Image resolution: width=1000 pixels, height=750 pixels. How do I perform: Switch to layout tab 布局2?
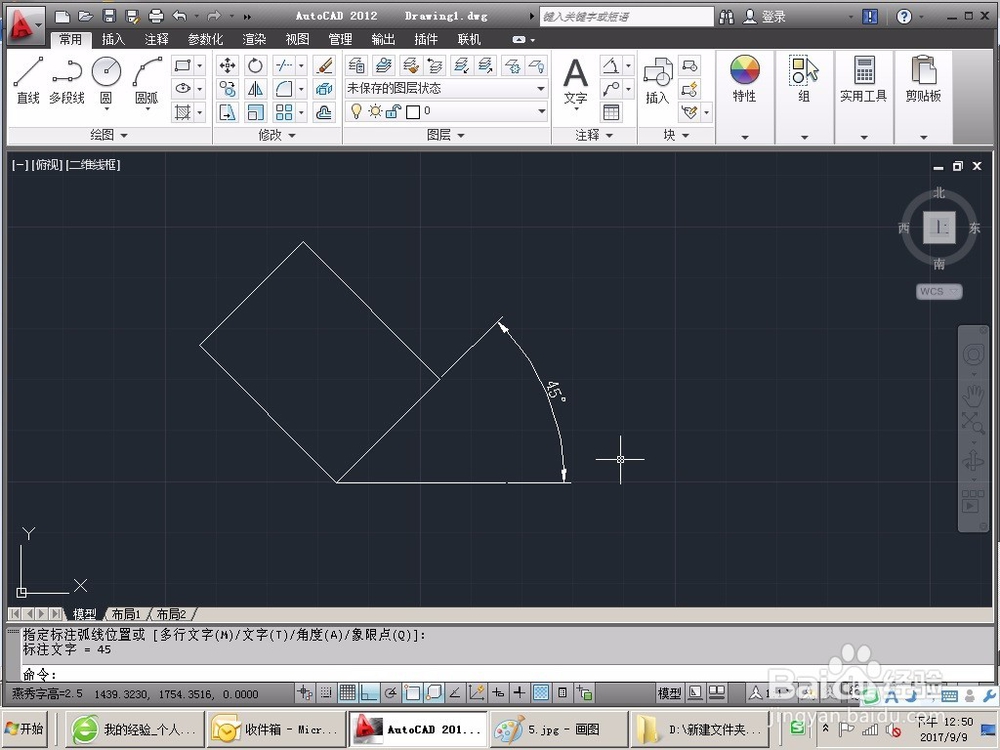171,614
